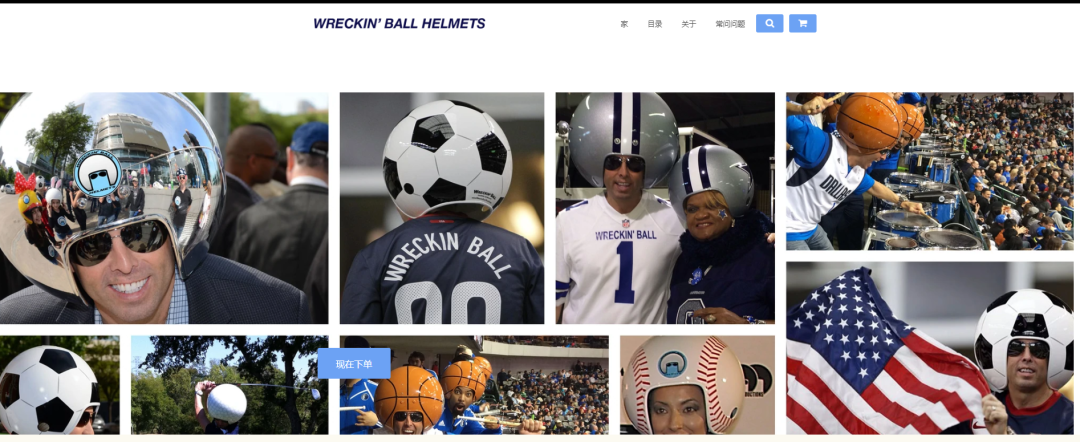
Task: Open the two basketball helmets crowd photo
Action: 474,385
